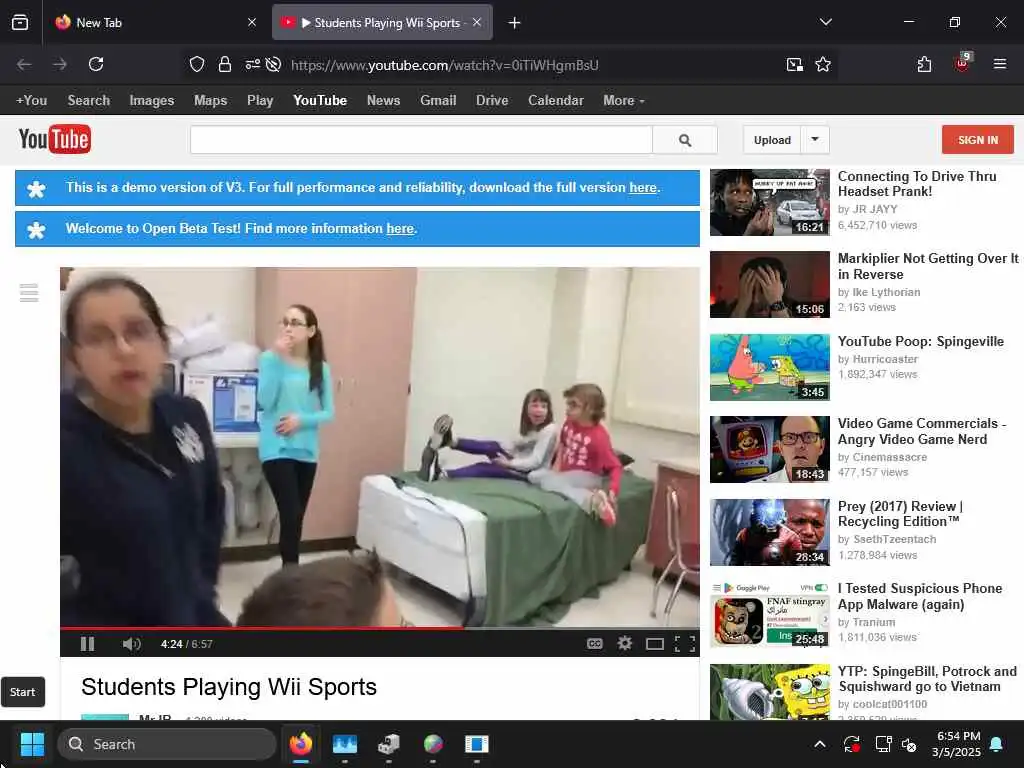Click the volume muted tray icon
Screen dimensions: 1024x768
(909, 744)
